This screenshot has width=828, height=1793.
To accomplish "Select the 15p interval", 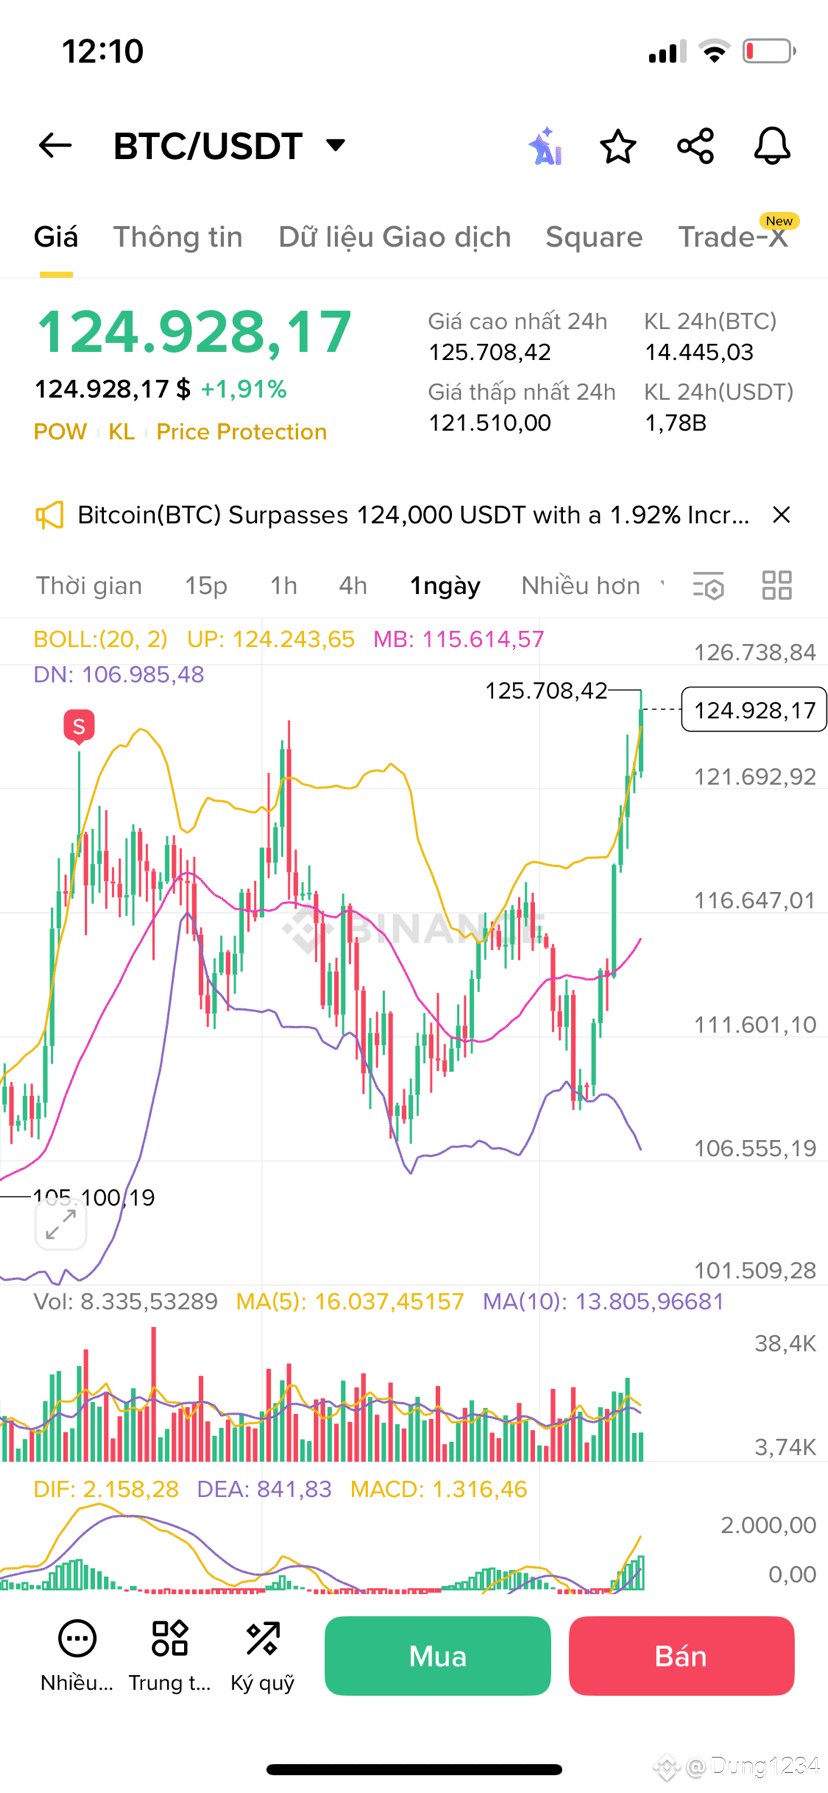I will (x=206, y=586).
